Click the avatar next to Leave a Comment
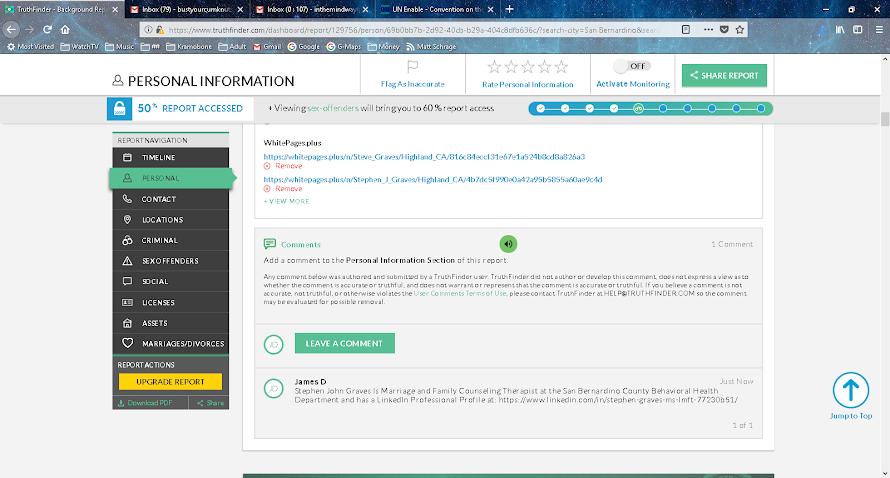Screen dimensions: 890x478 click(274, 344)
